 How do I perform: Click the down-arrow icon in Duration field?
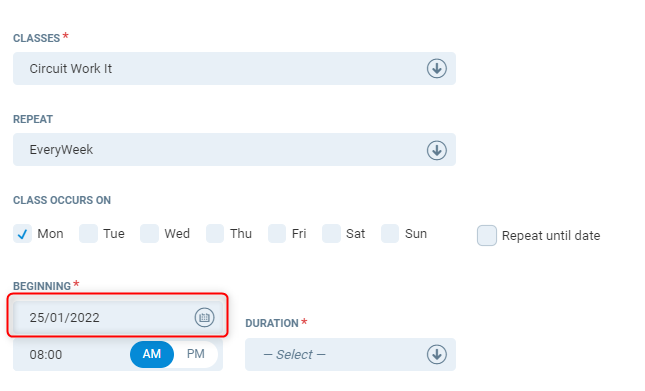pos(436,354)
